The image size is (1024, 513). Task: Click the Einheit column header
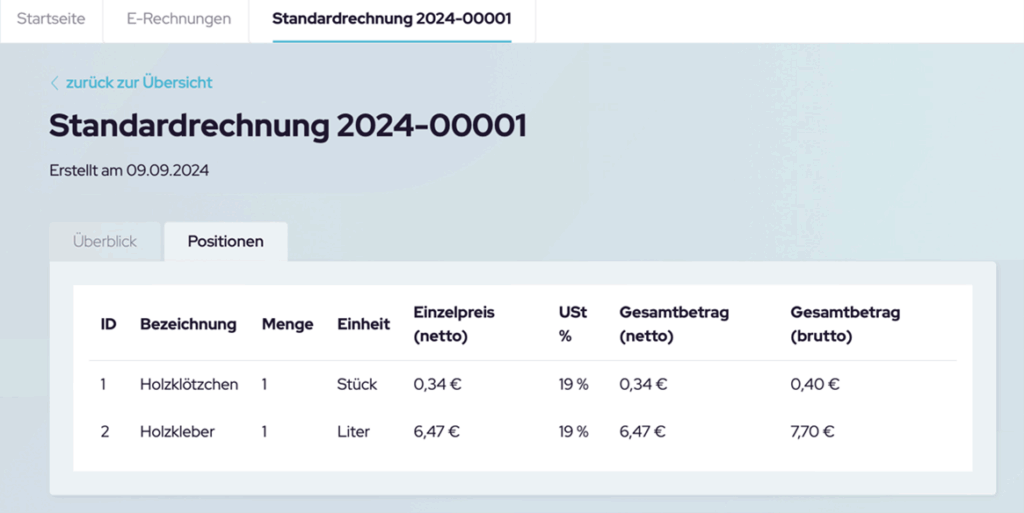pos(363,324)
